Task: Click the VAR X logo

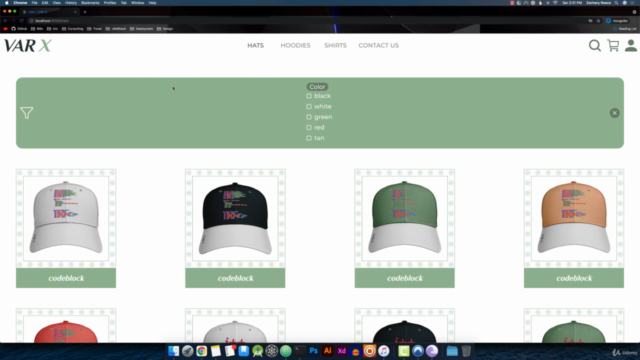Action: 28,45
